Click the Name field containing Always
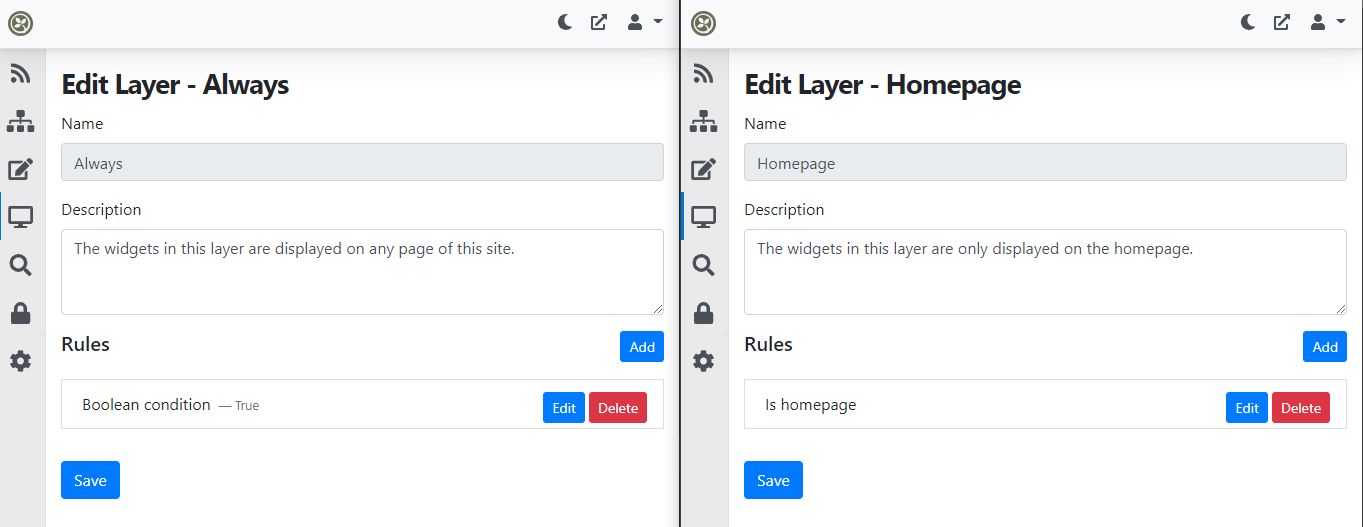 click(362, 162)
